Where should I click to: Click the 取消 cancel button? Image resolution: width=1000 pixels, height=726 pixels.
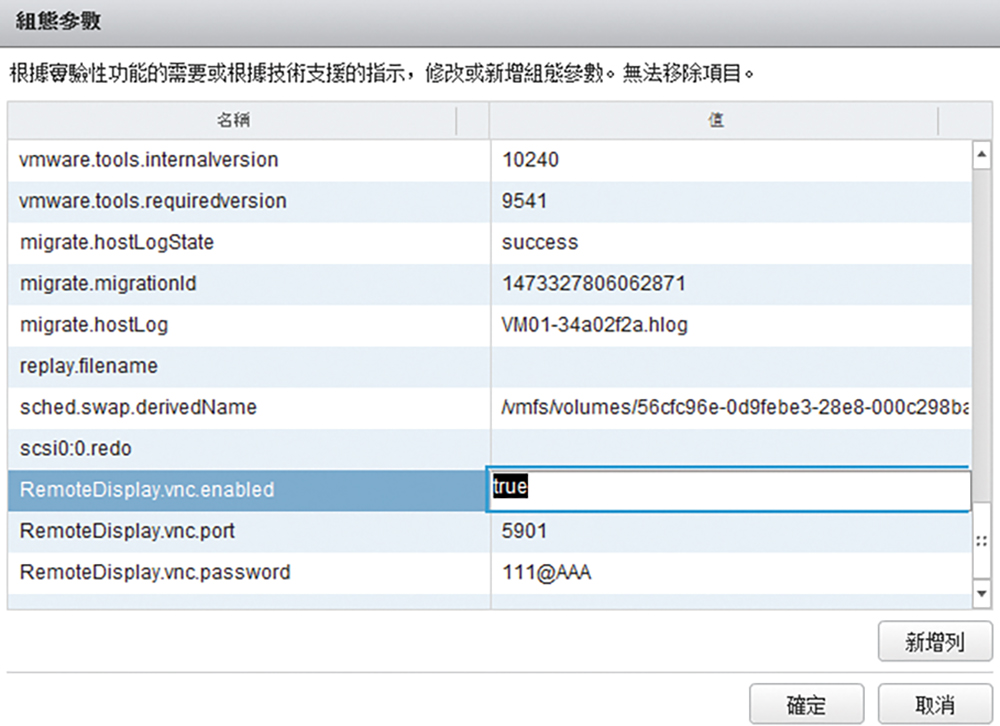point(933,703)
